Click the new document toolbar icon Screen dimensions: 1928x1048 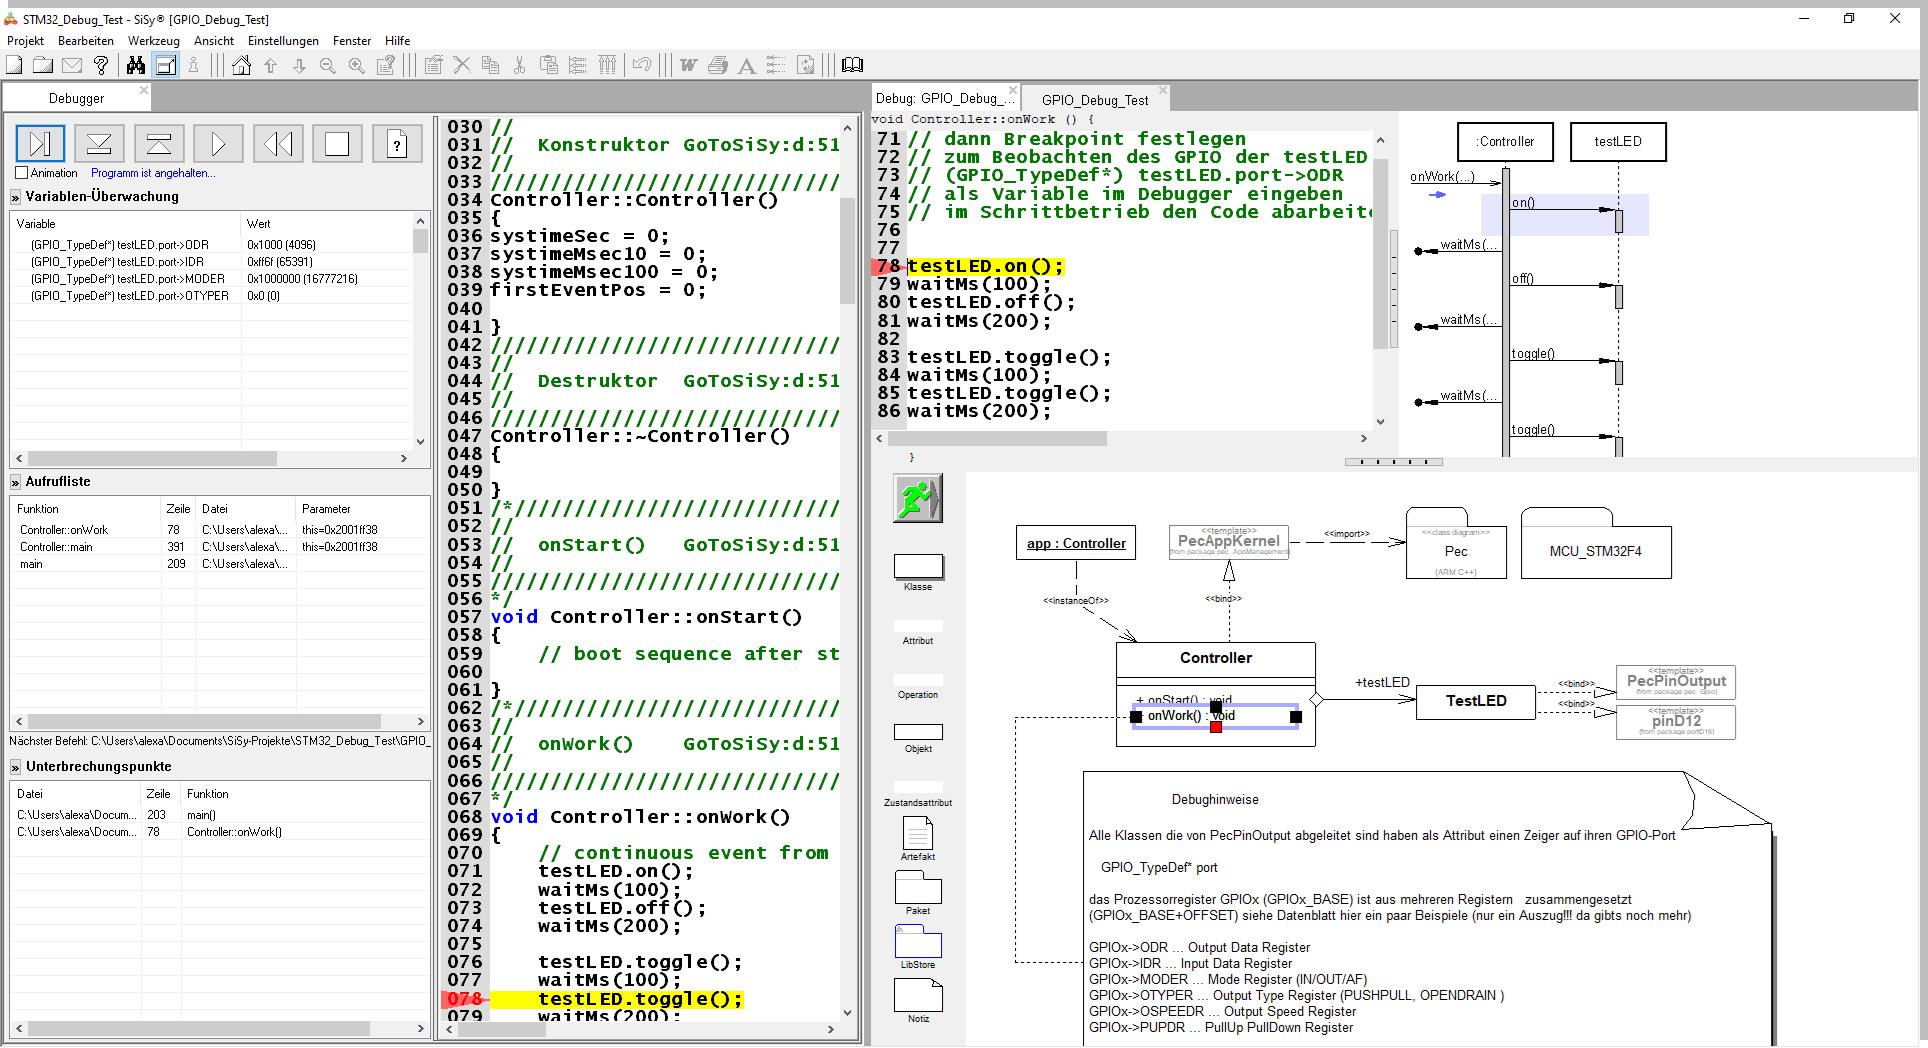pos(15,65)
